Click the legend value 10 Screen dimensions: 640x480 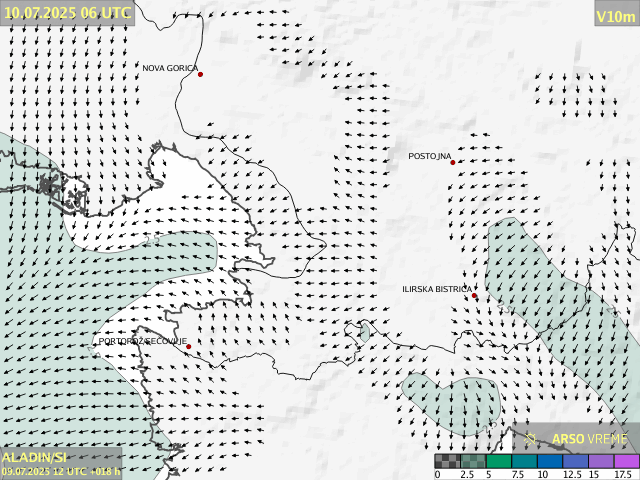coord(542,474)
